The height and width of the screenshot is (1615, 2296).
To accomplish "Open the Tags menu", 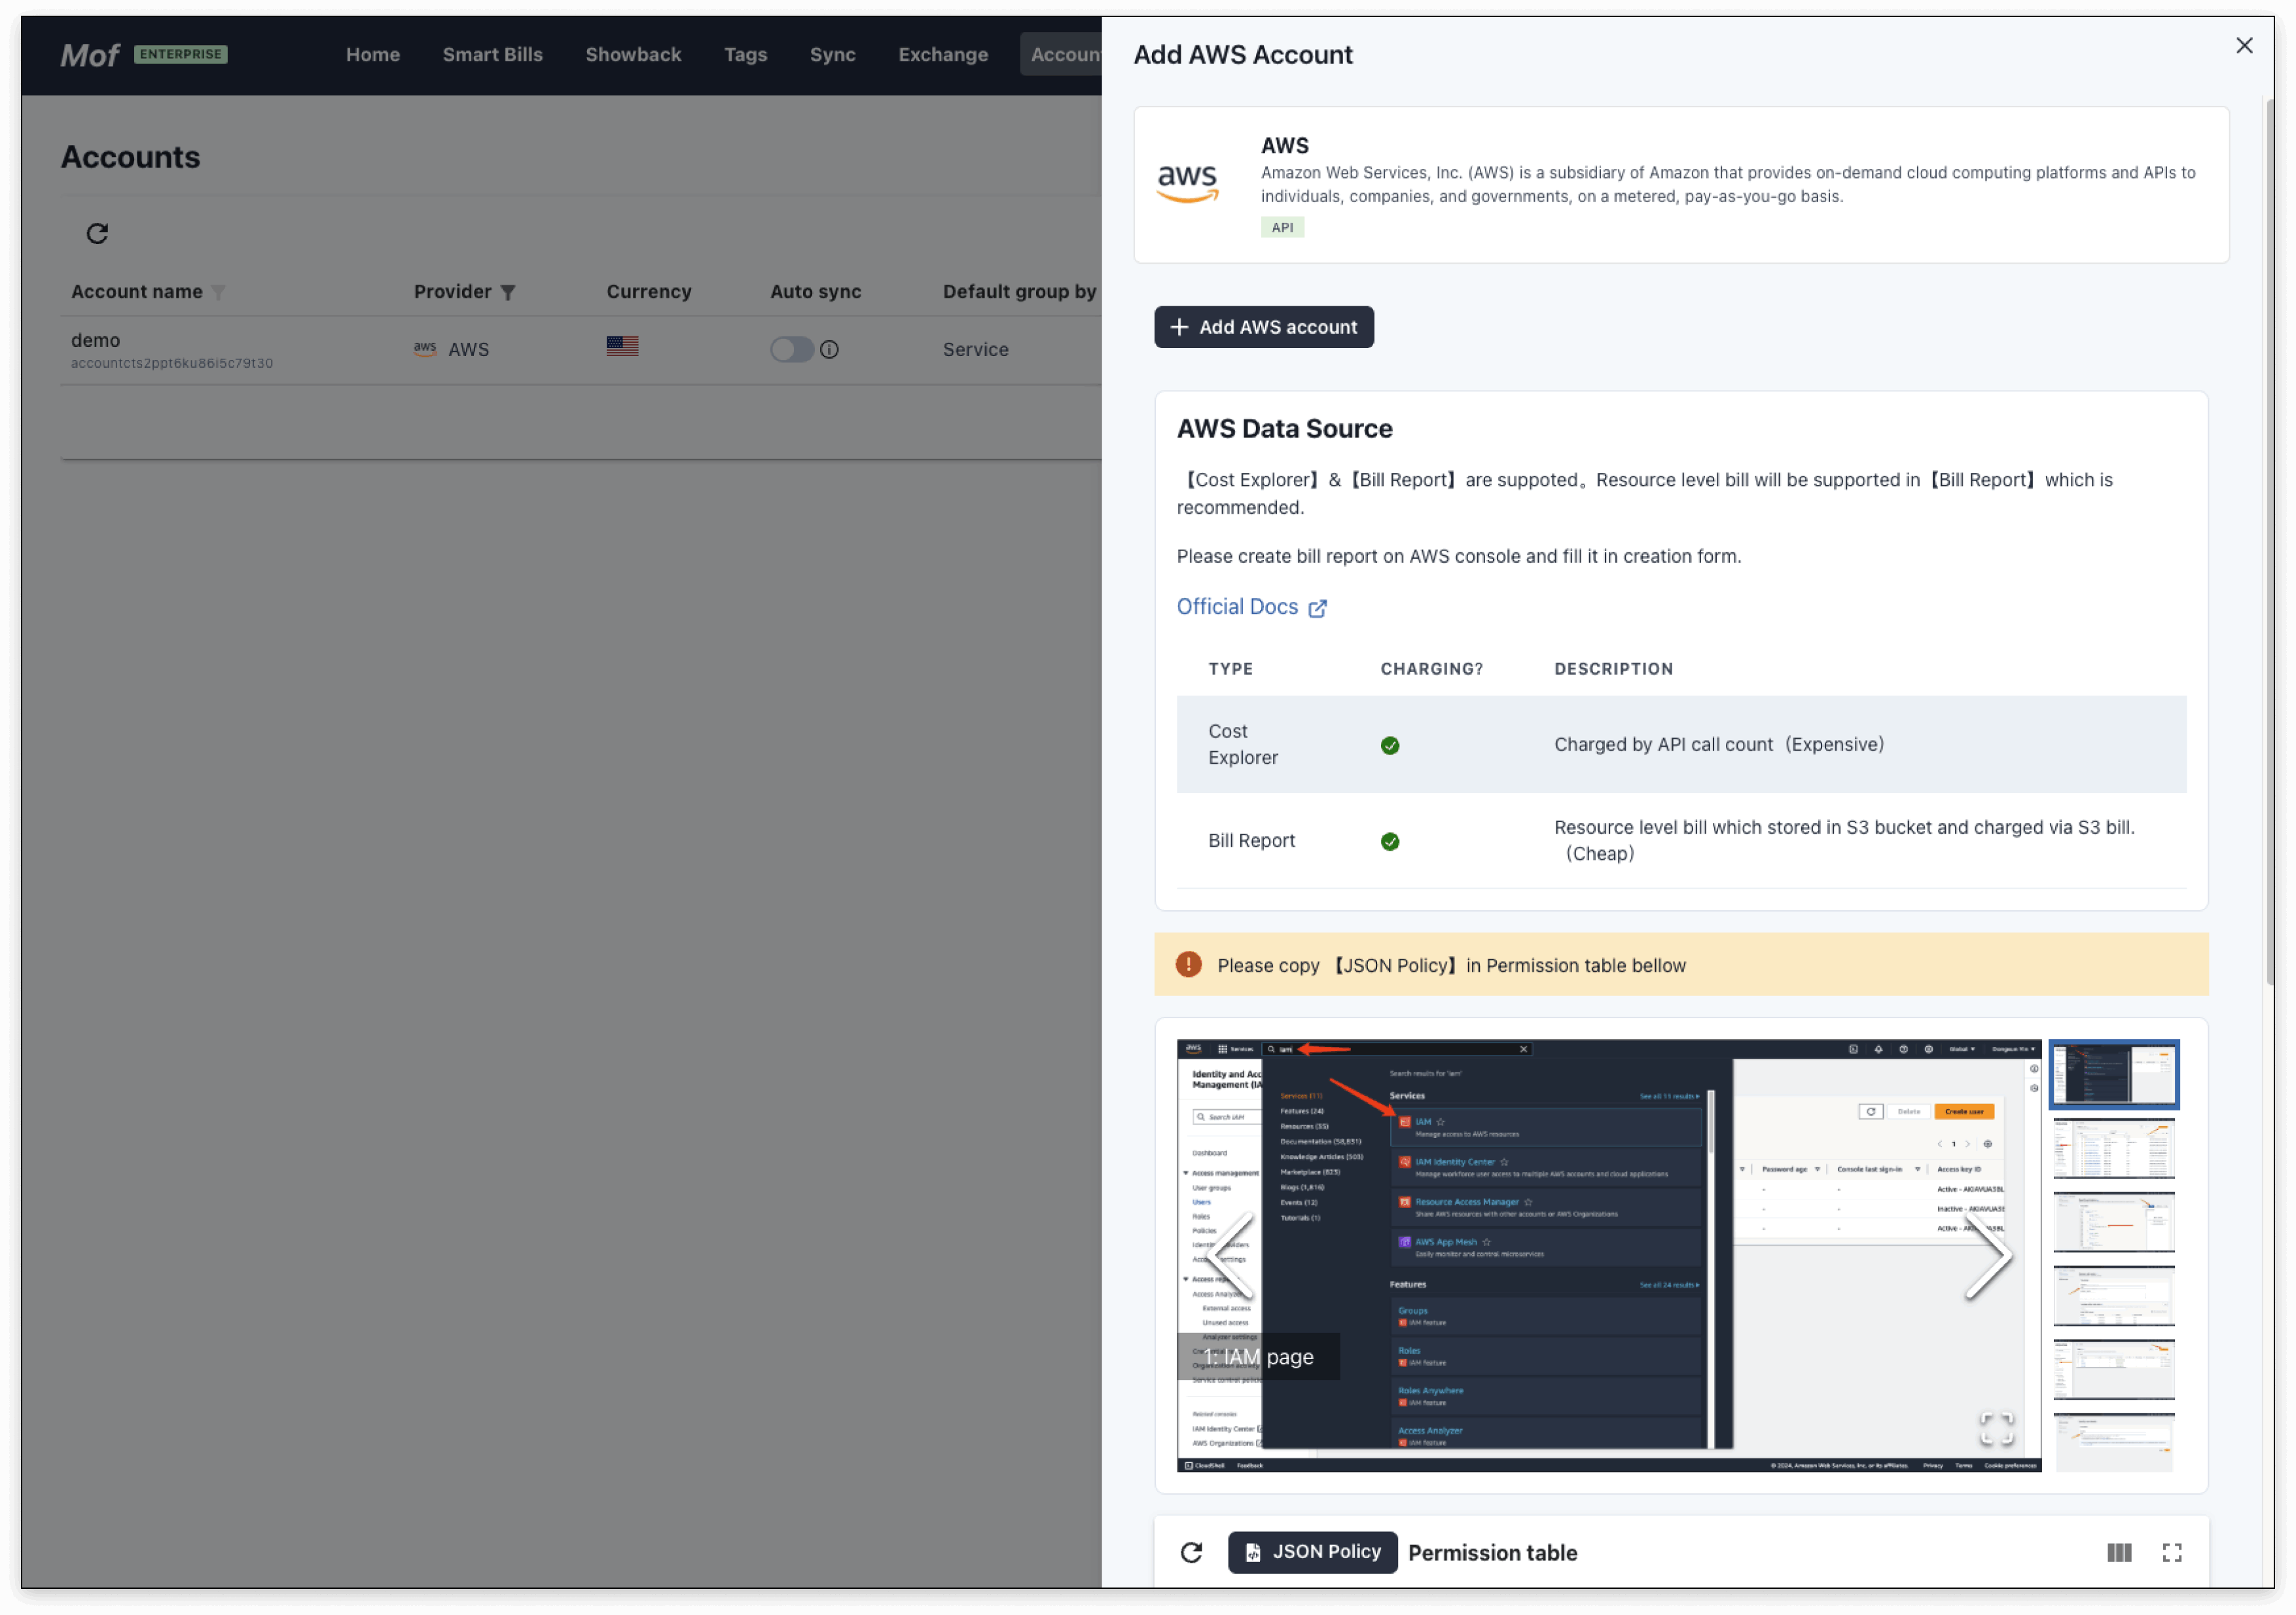I will [x=745, y=54].
